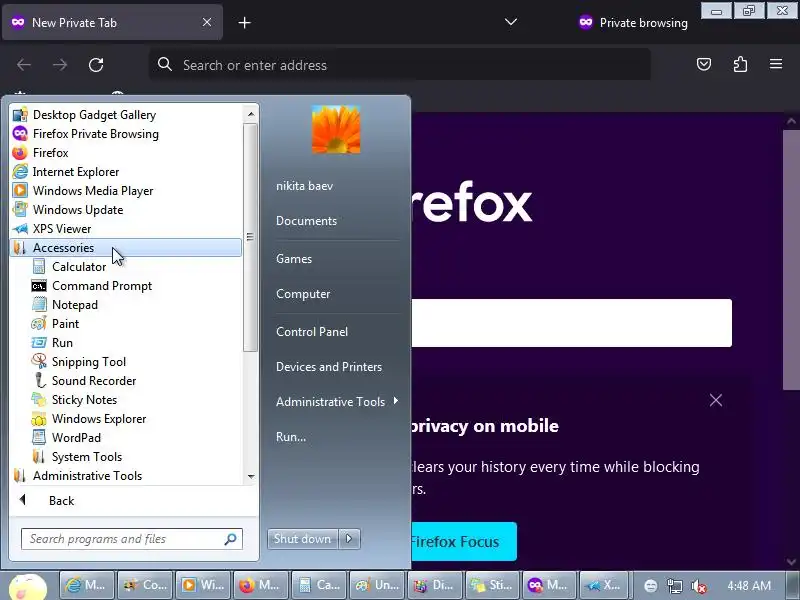This screenshot has height=600, width=800.
Task: Click the Firefox page search box
Action: pos(571,323)
